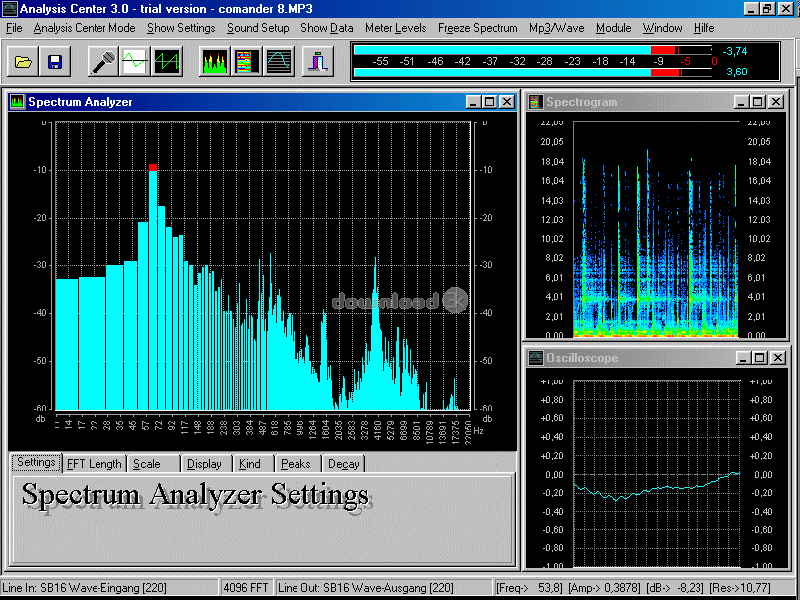
Task: Click the green sine wave generator icon
Action: coord(133,63)
